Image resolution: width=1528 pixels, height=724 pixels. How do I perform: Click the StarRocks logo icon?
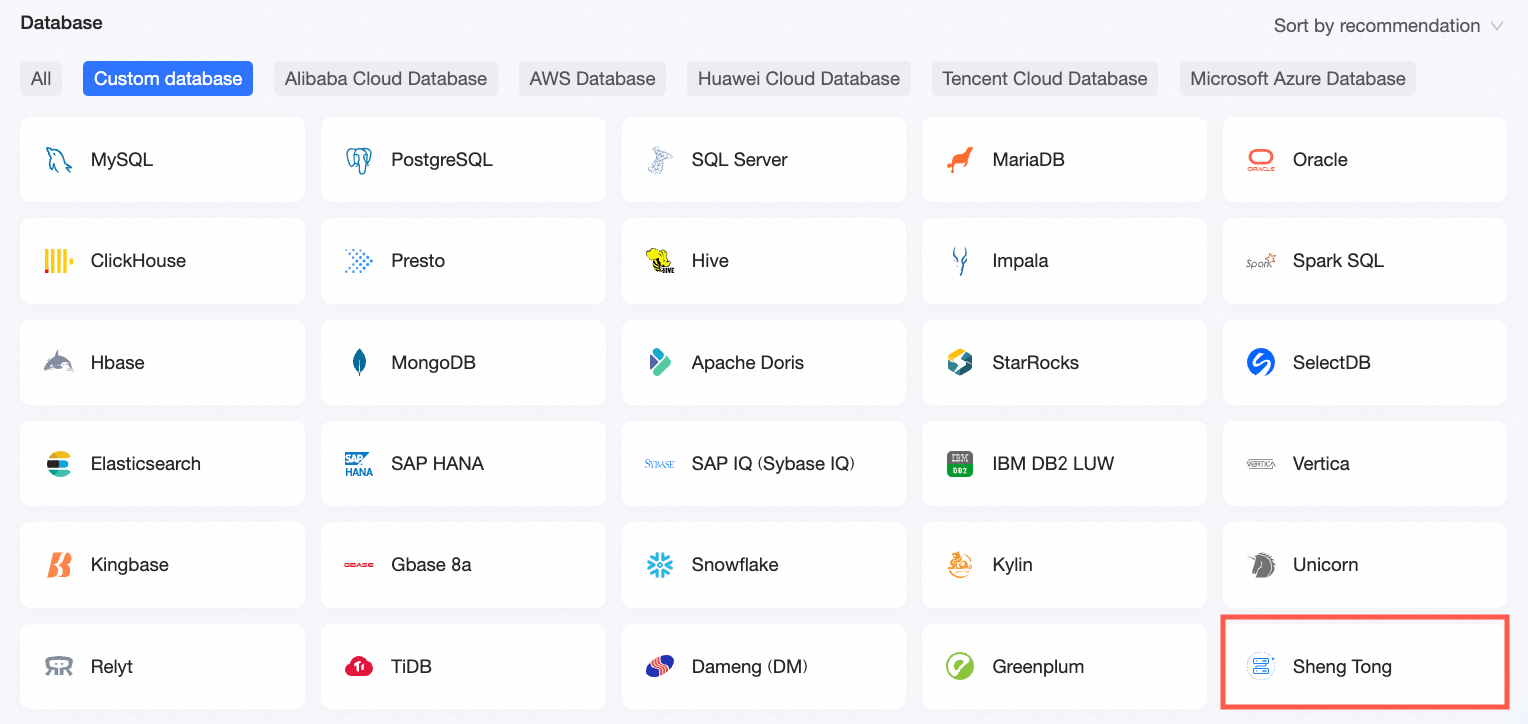click(960, 362)
